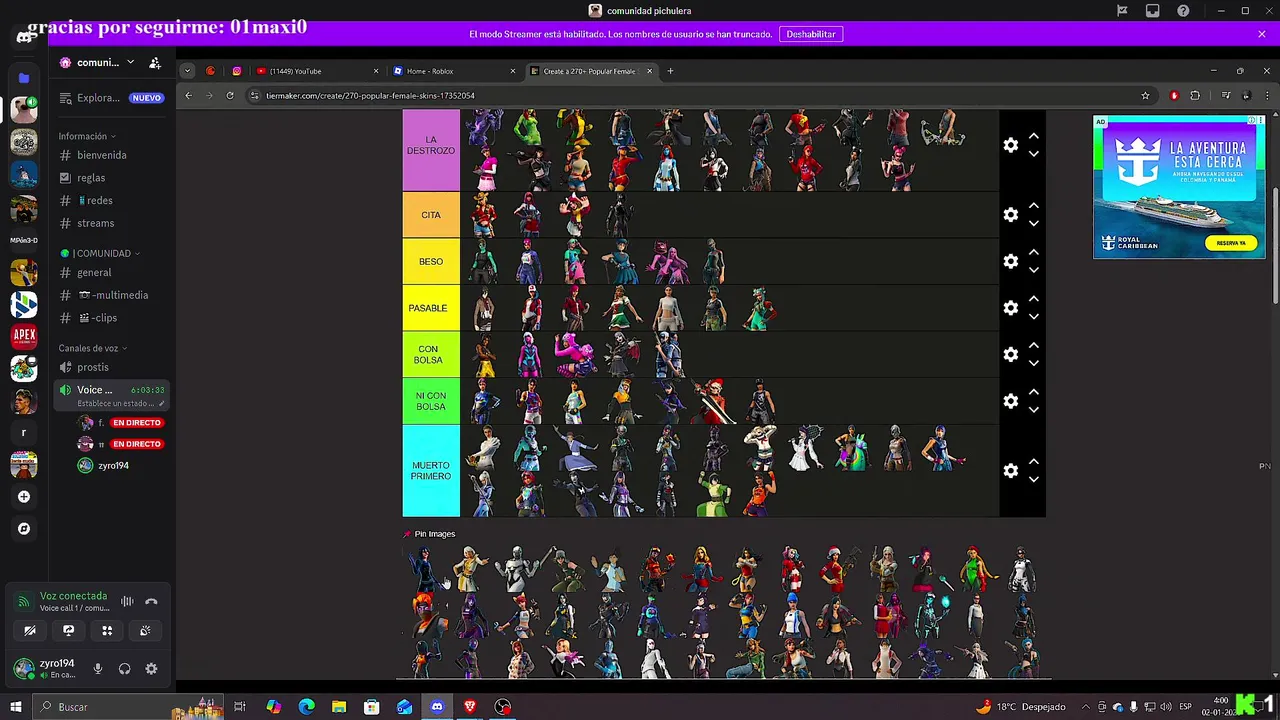Turn on camera in Discord voice panel
Viewport: 1280px width, 720px height.
[30, 630]
